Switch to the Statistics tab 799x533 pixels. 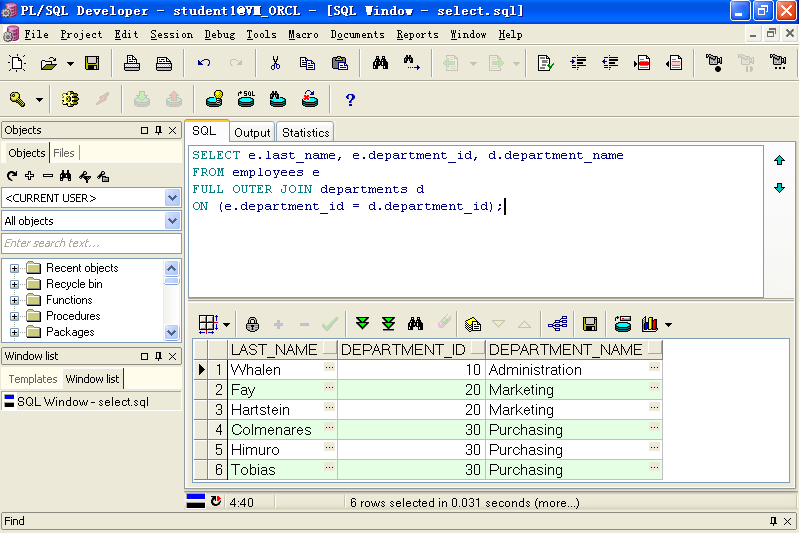[305, 132]
